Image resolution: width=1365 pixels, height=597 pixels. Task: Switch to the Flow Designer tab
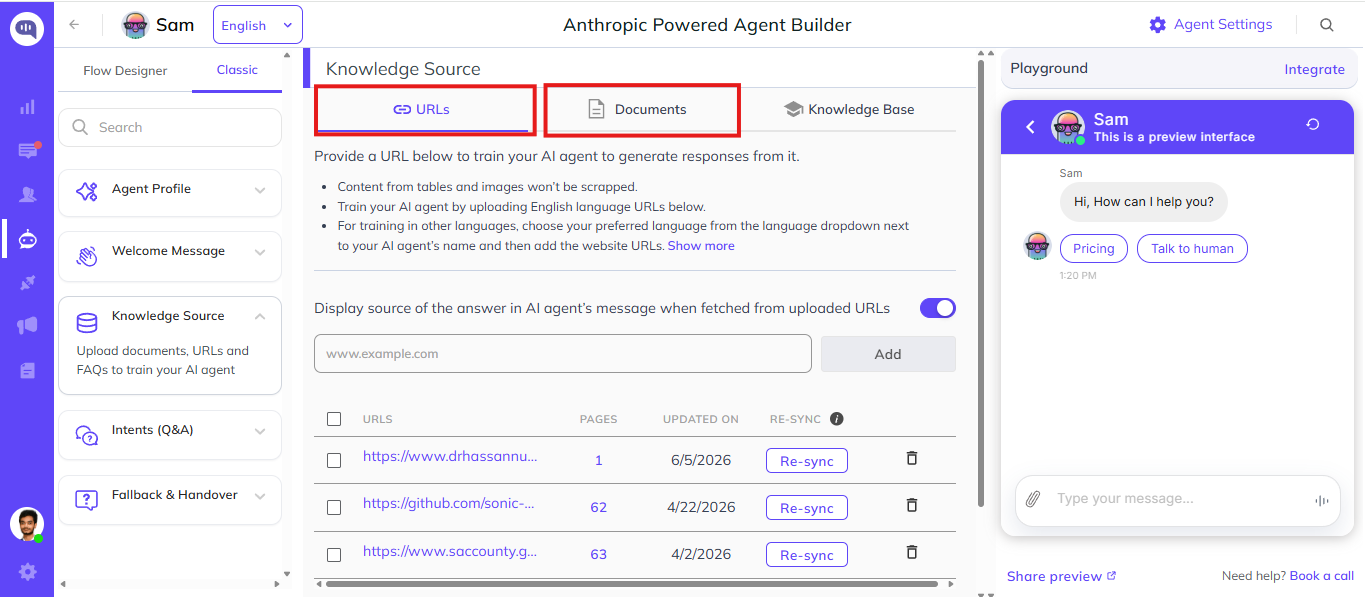click(x=125, y=71)
